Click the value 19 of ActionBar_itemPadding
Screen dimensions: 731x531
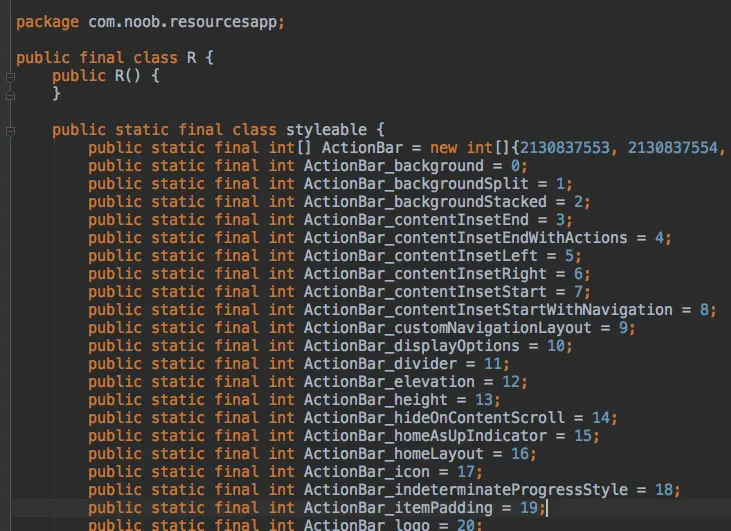pos(529,508)
